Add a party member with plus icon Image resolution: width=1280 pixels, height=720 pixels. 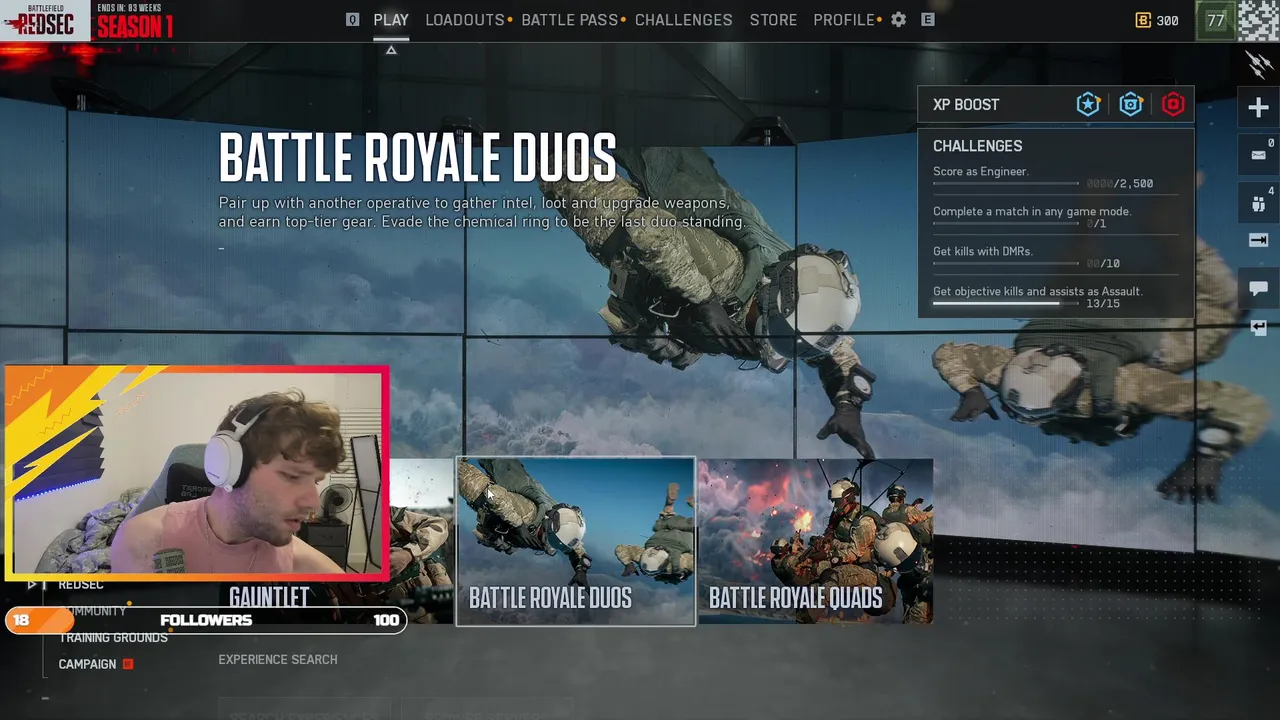pos(1259,107)
